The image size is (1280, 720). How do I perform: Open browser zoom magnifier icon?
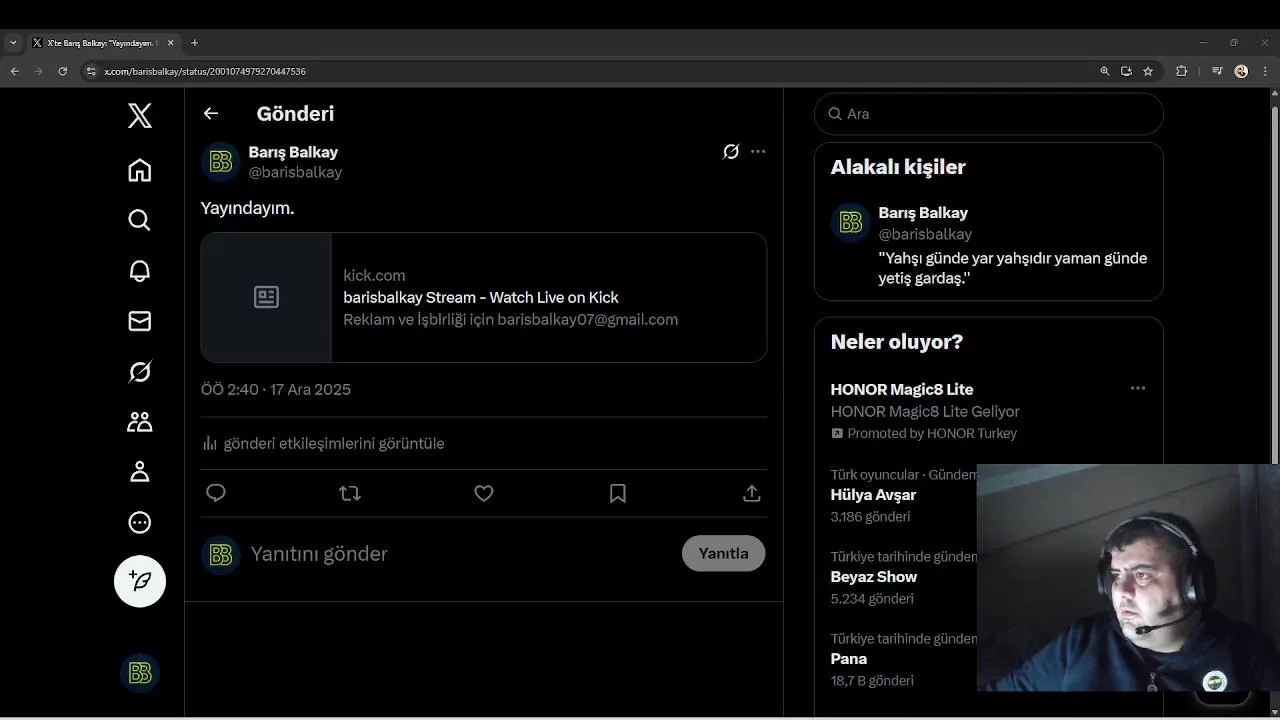tap(1105, 71)
